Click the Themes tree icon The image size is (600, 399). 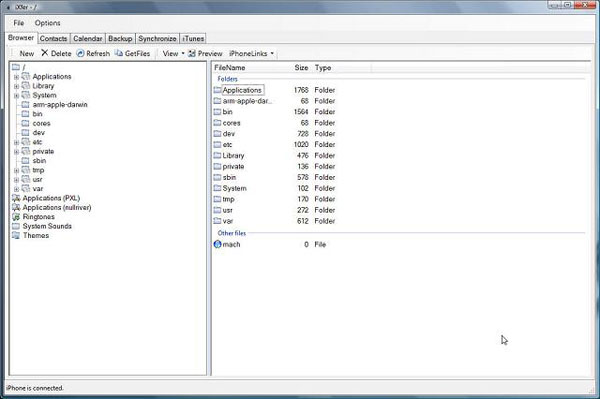pos(16,235)
